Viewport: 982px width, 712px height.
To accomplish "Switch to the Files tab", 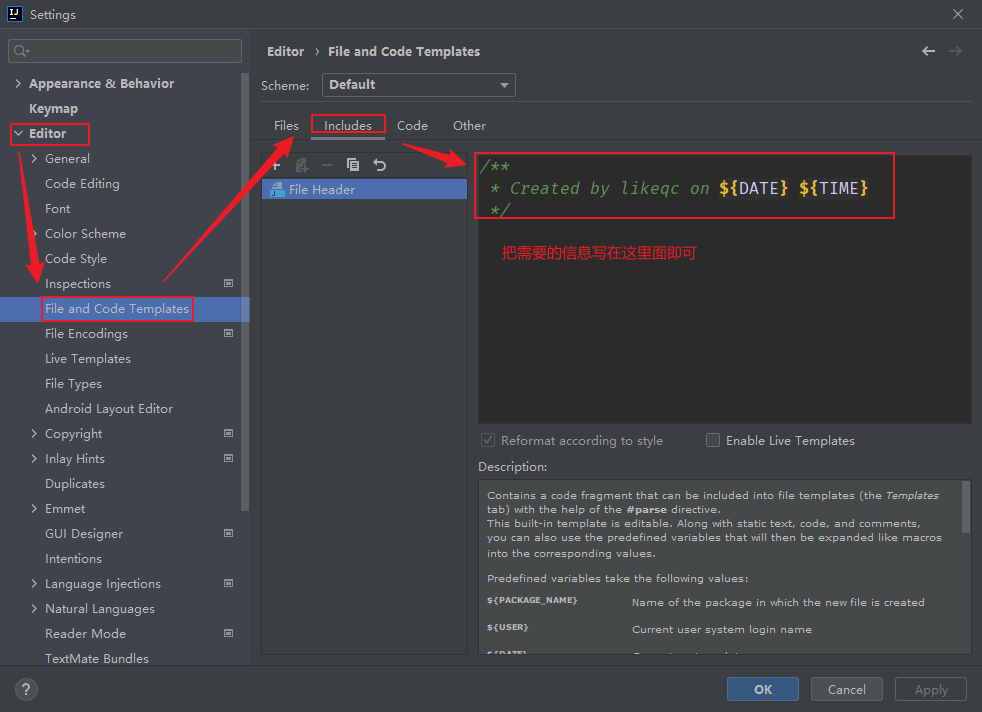I will [286, 126].
